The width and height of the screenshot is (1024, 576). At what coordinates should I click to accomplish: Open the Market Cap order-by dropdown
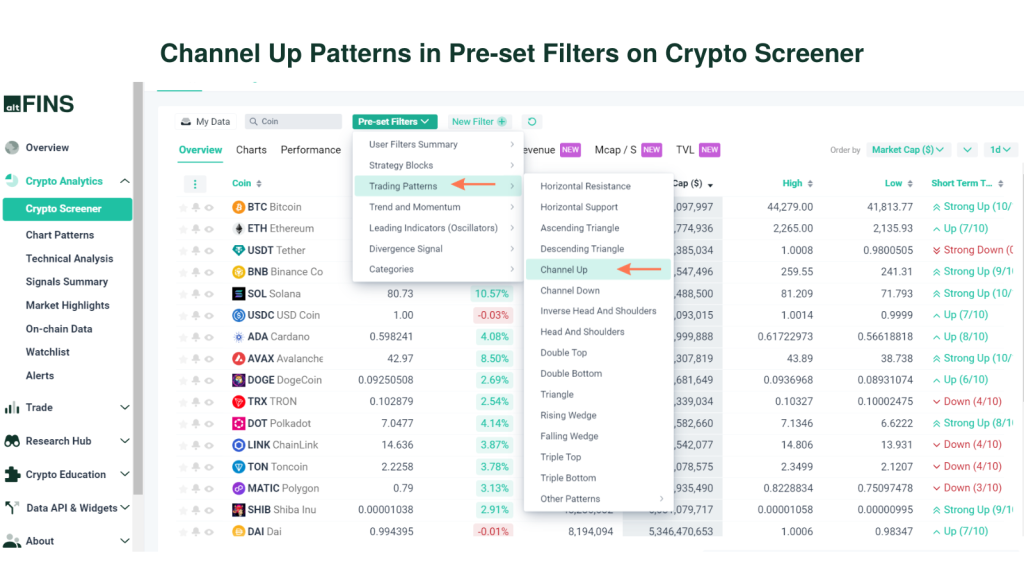coord(907,149)
